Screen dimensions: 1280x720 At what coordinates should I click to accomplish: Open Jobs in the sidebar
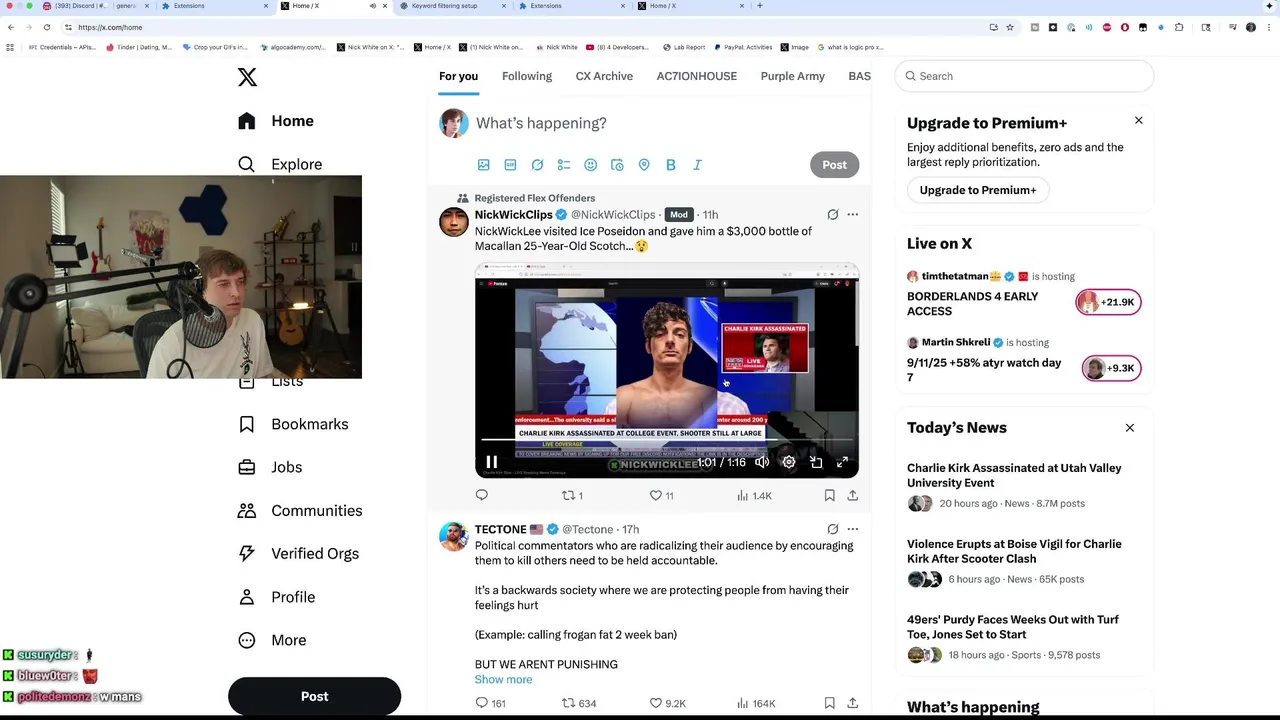(x=270, y=467)
